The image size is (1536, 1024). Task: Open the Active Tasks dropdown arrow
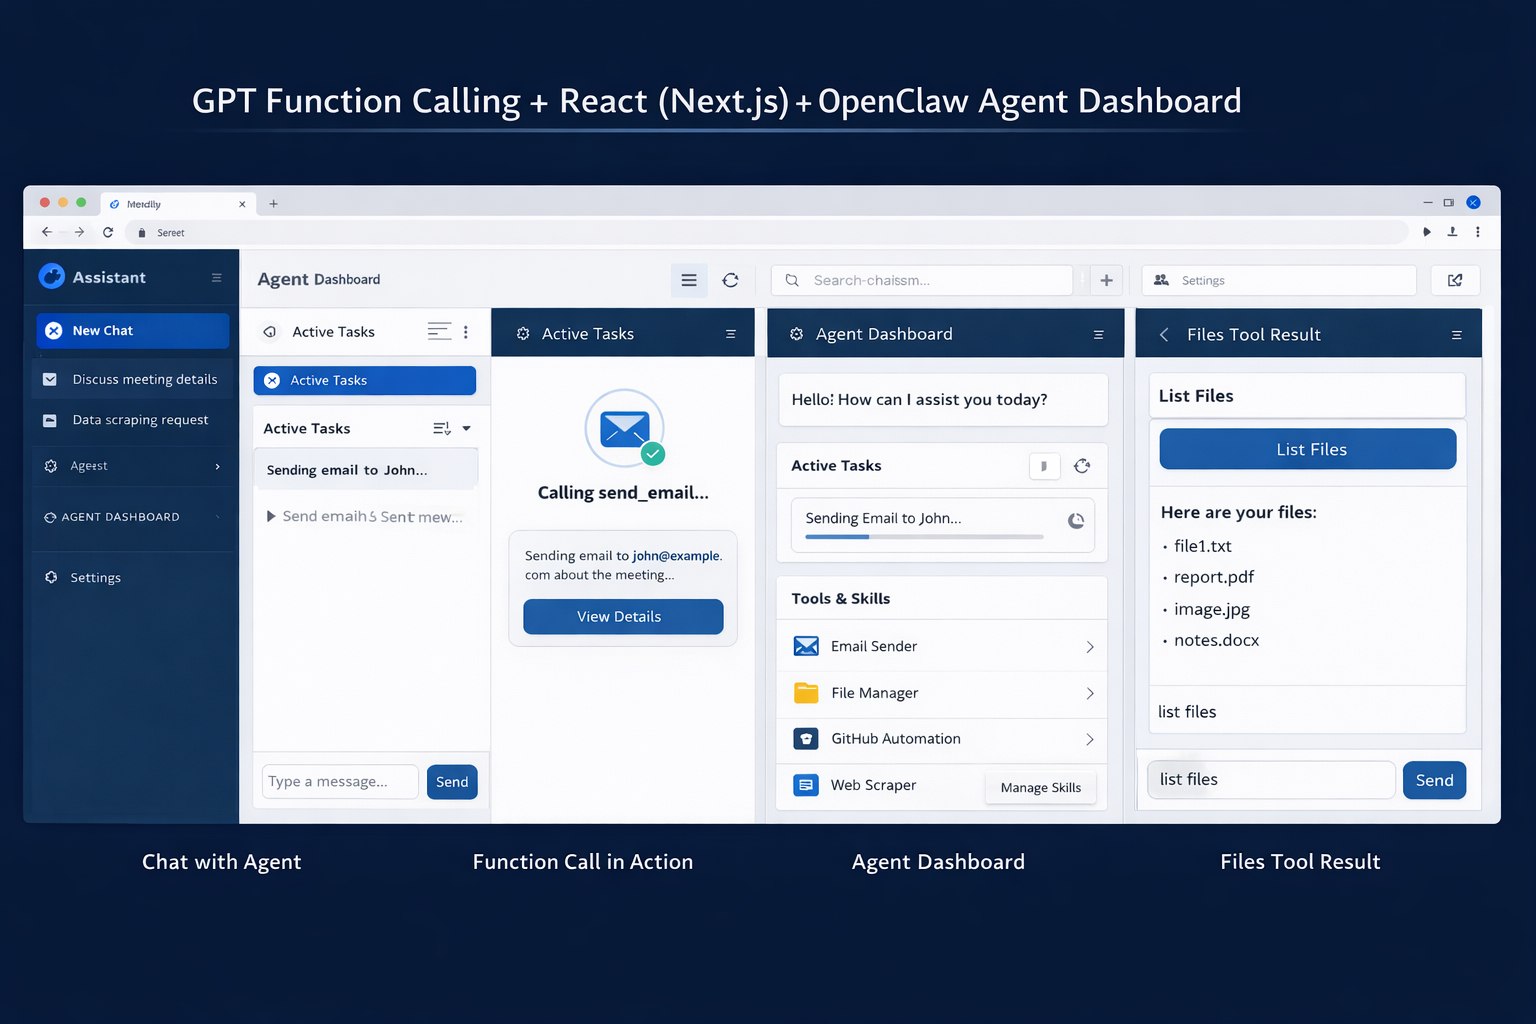pos(467,428)
